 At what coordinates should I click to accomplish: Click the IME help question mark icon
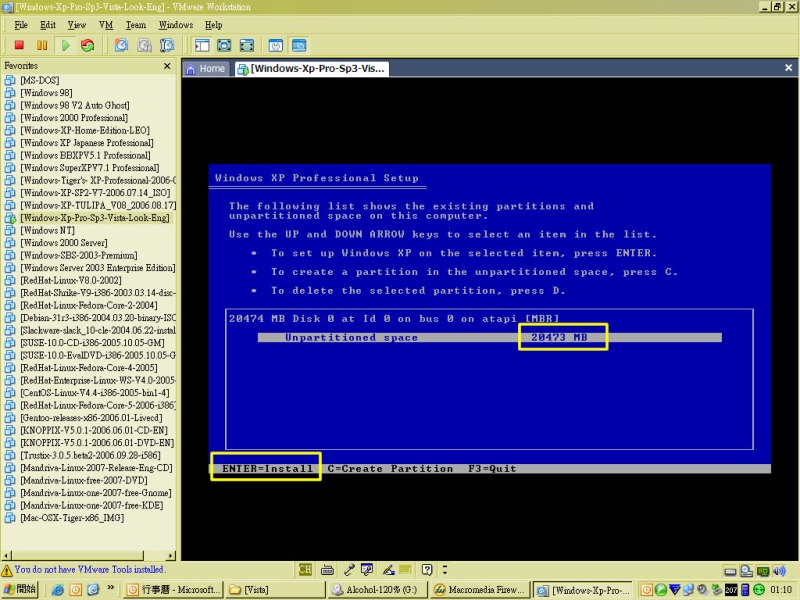coord(427,569)
